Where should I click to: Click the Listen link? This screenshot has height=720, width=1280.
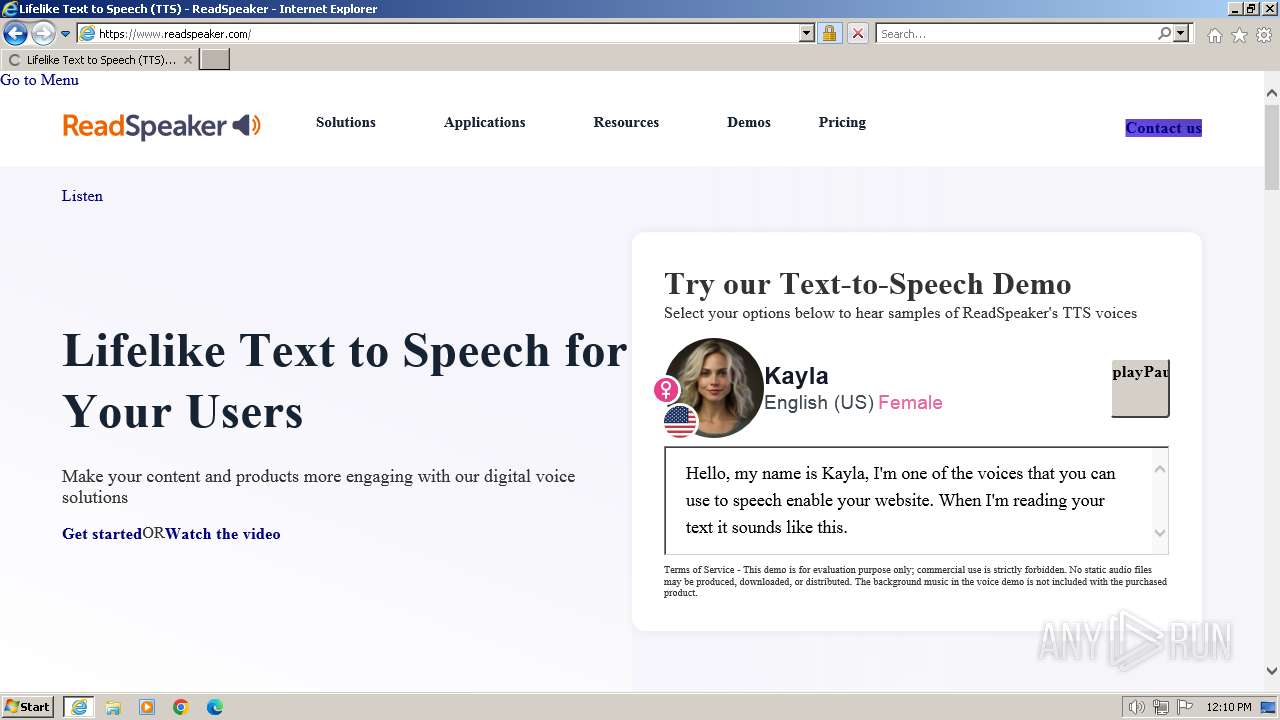coord(82,196)
